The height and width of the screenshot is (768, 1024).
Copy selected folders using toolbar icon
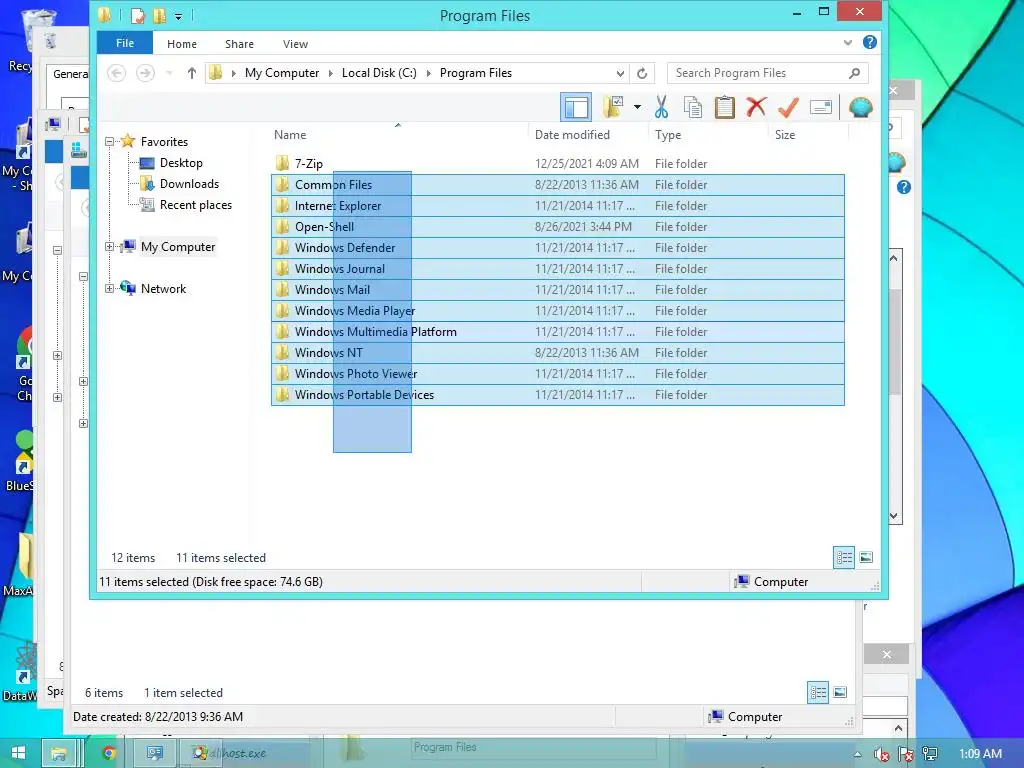click(x=693, y=107)
